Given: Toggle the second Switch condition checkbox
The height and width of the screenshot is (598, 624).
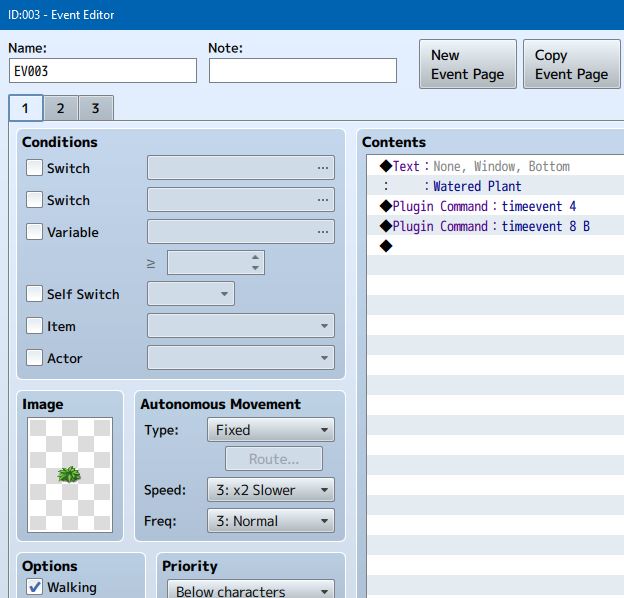Looking at the screenshot, I should pyautogui.click(x=35, y=200).
